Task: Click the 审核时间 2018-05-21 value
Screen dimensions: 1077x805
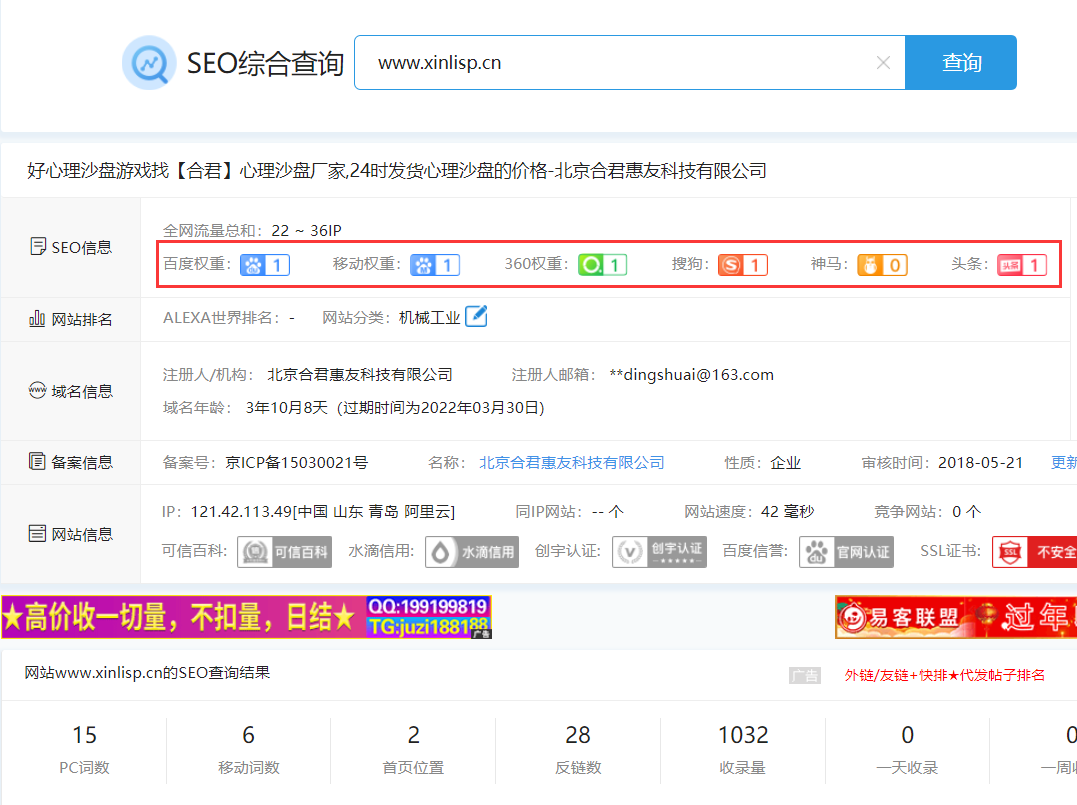Action: coord(980,463)
